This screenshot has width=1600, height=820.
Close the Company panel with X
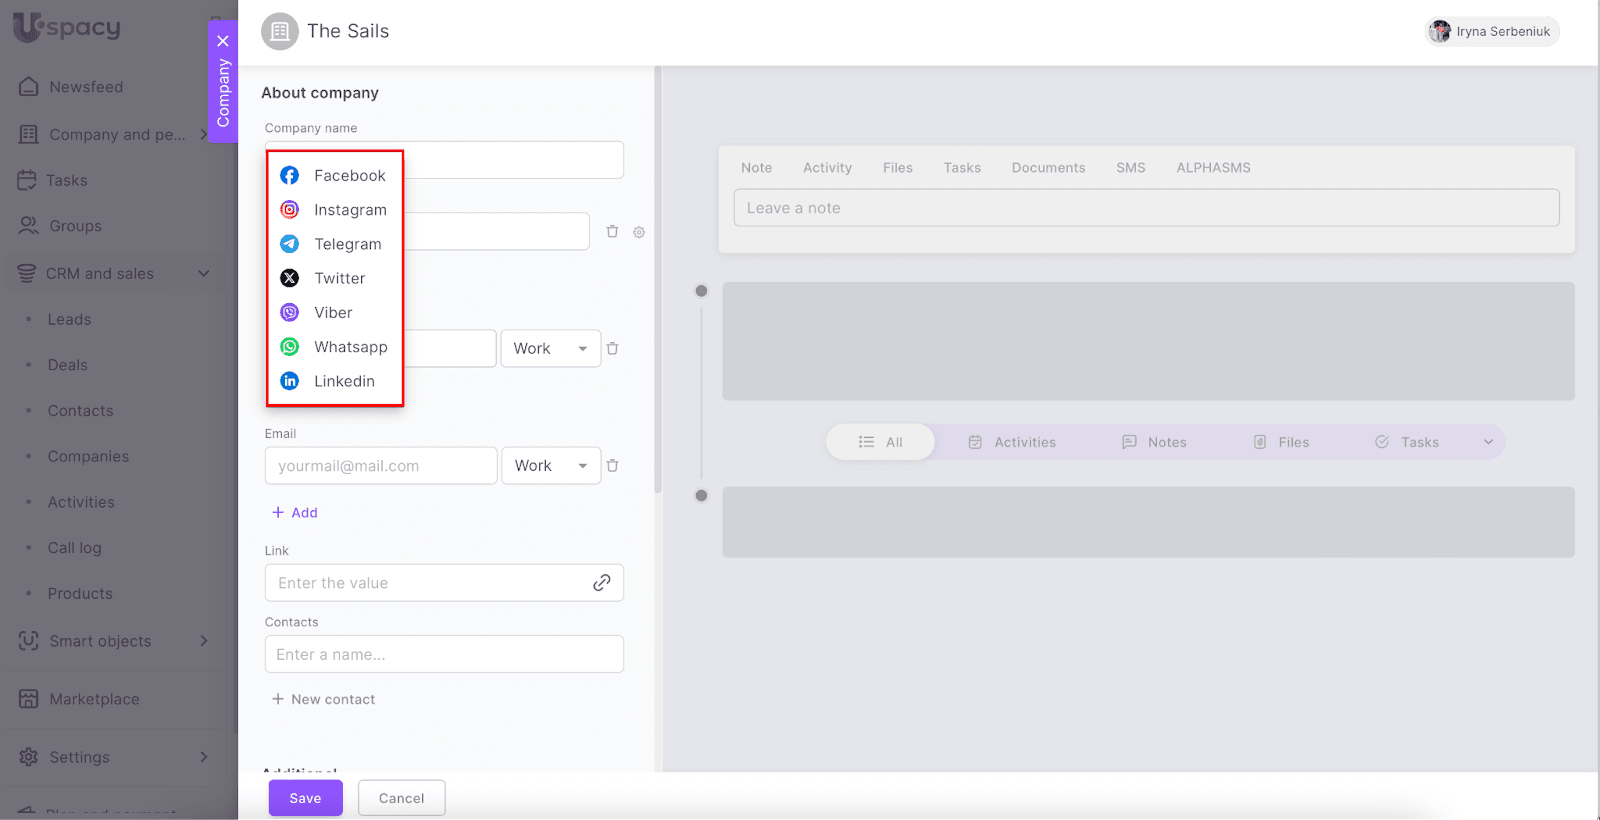[223, 41]
